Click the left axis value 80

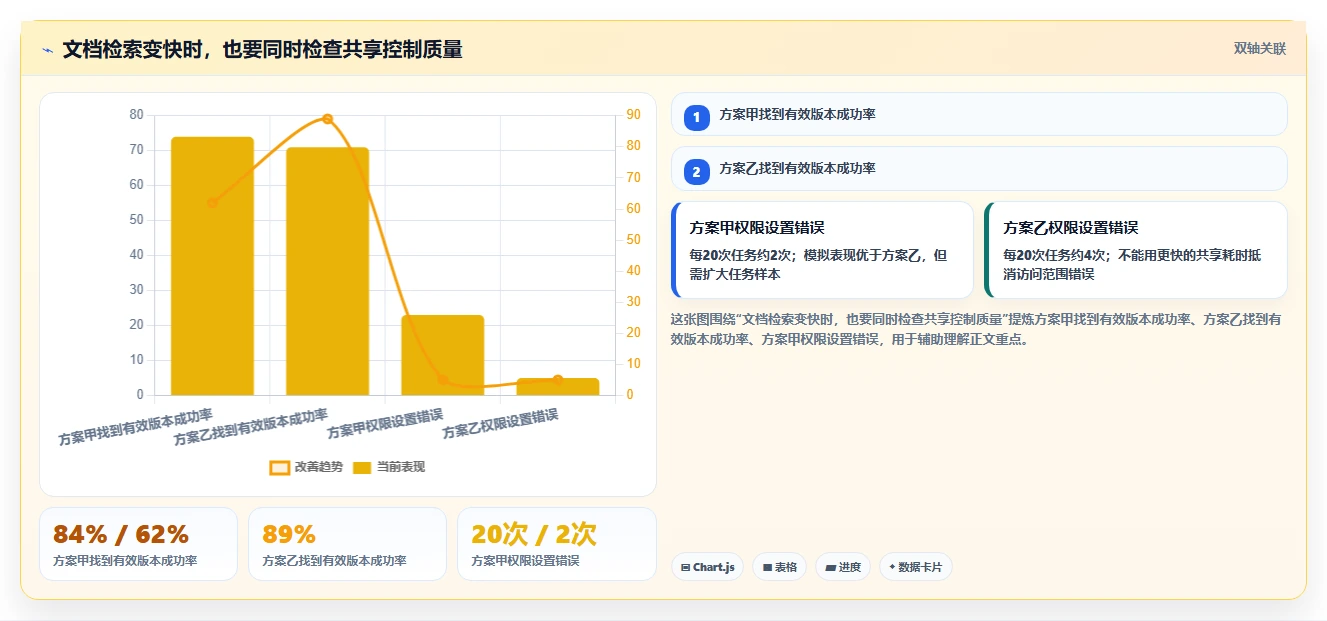[x=137, y=115]
